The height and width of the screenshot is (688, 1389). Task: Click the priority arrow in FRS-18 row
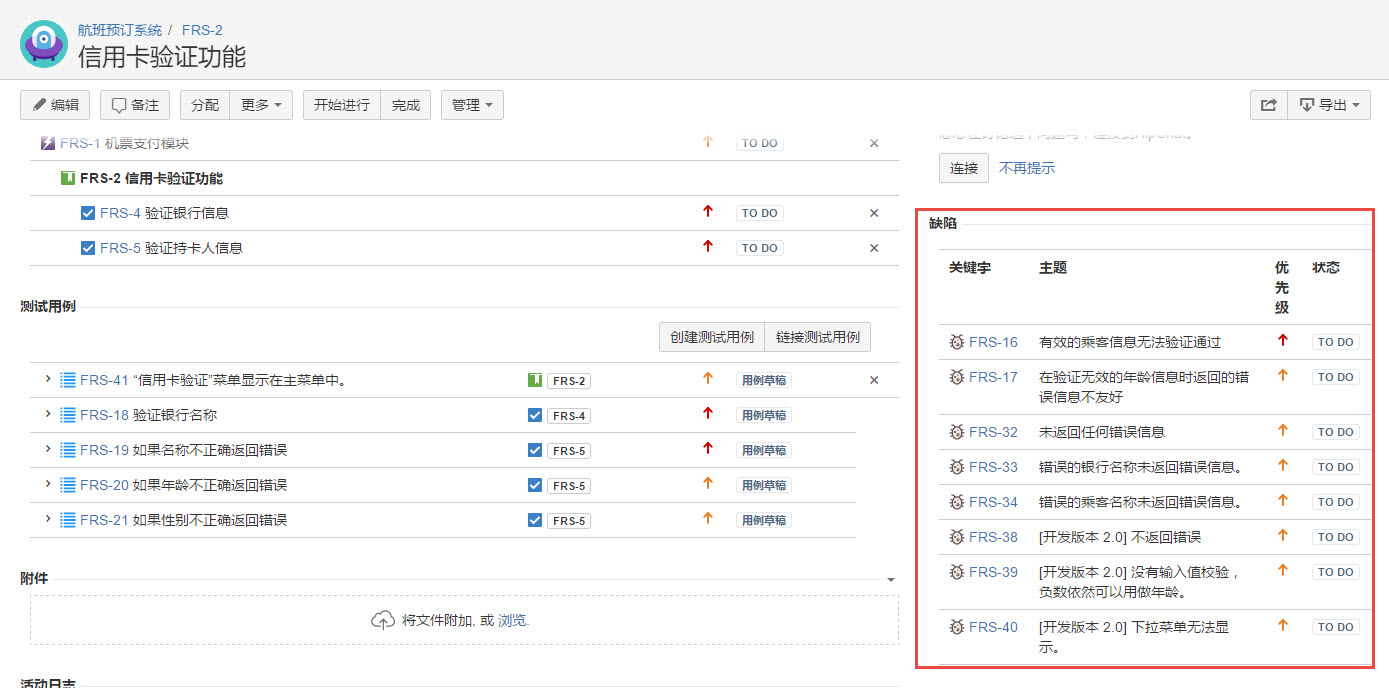coord(708,413)
